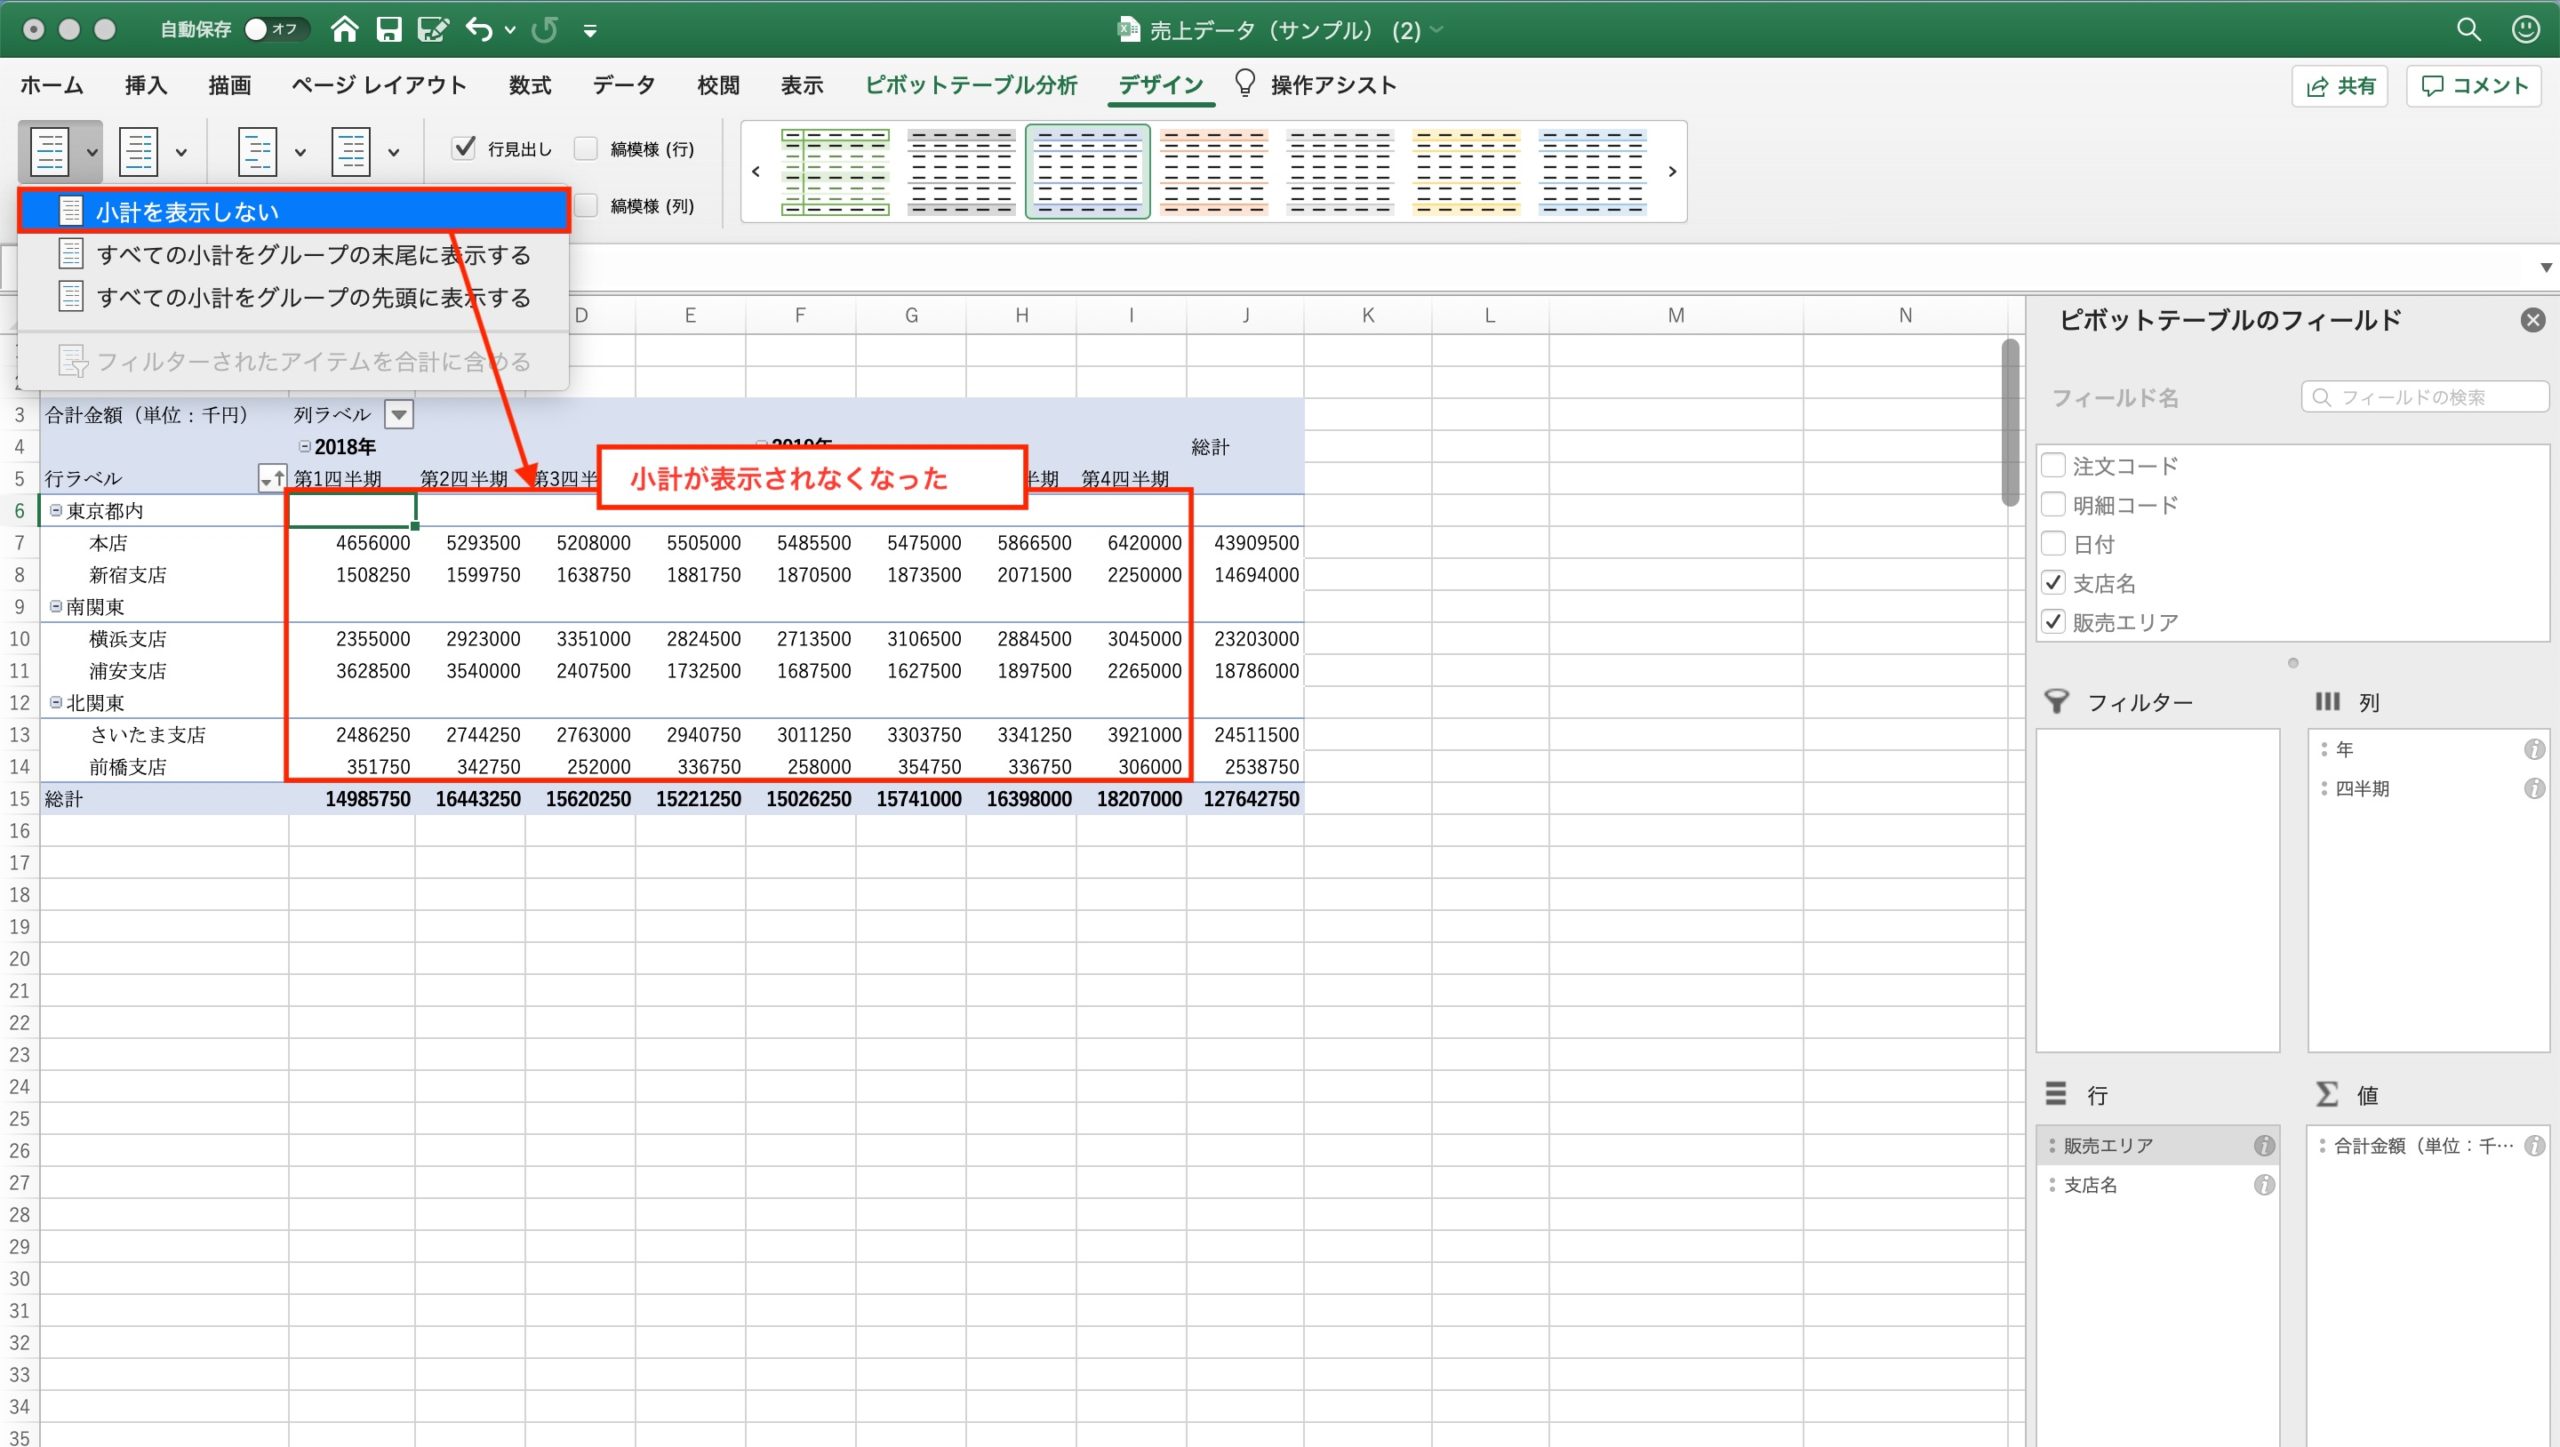Show next pivot table styles arrow
Viewport: 2560px width, 1447px height.
1671,171
